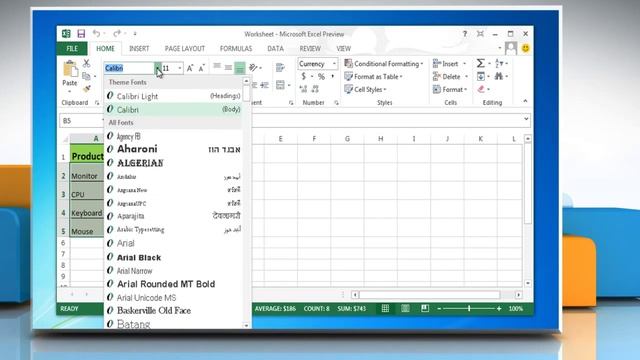
Task: Click the zoom in plus button
Action: pos(499,309)
